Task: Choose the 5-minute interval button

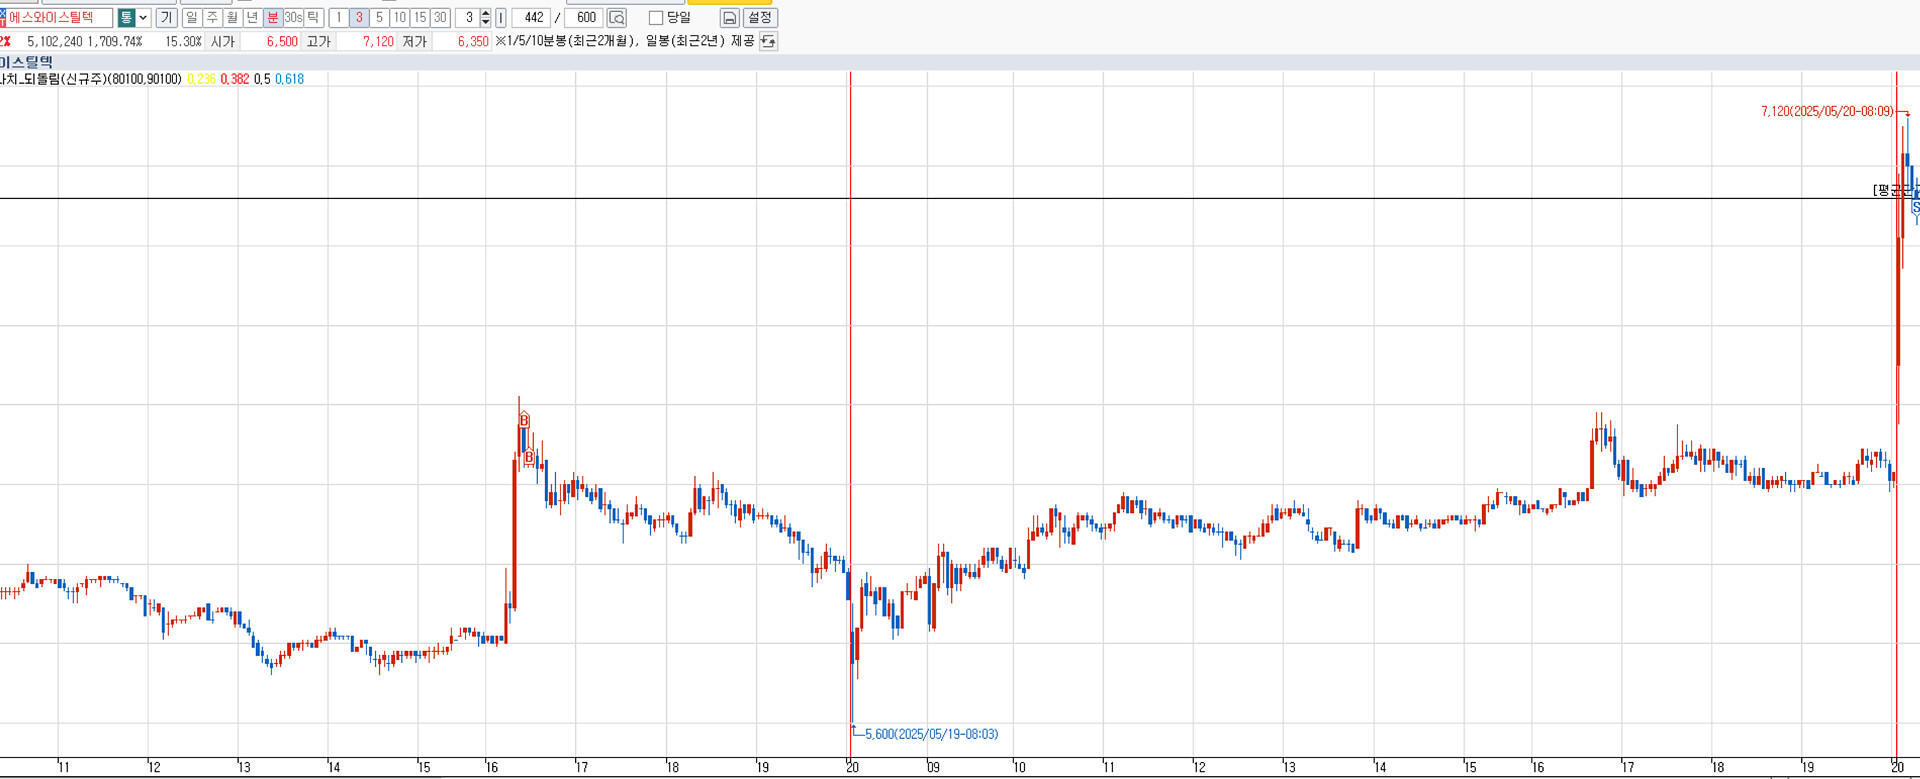Action: pyautogui.click(x=379, y=18)
